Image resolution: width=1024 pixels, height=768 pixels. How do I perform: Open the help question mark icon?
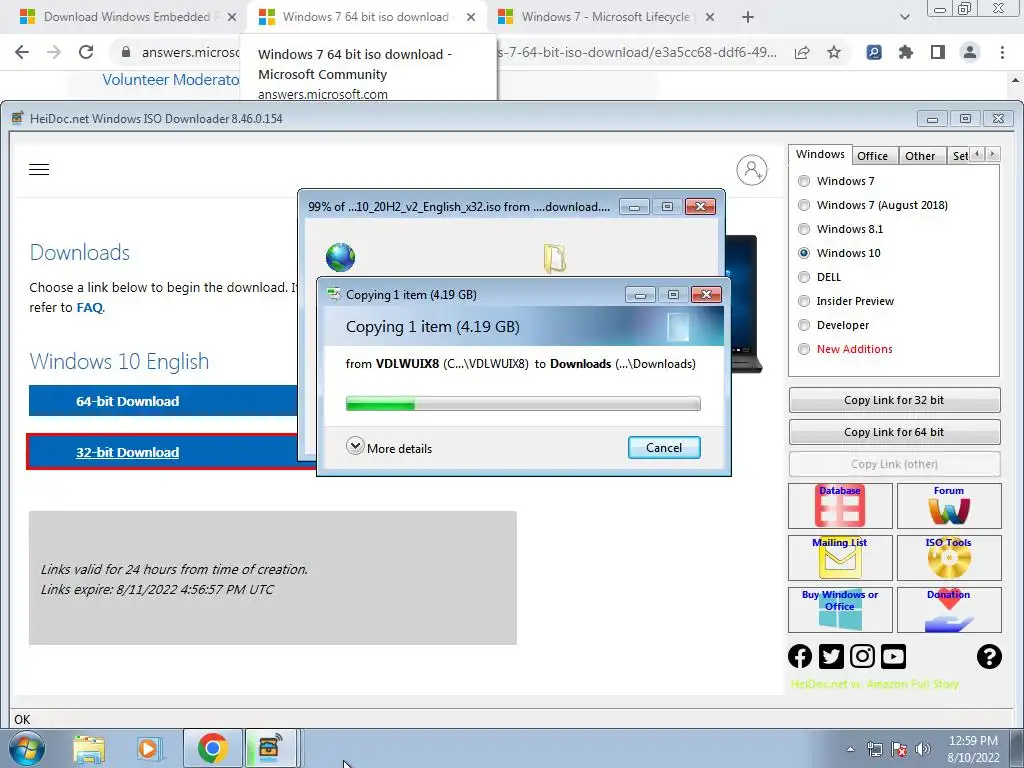pyautogui.click(x=989, y=656)
